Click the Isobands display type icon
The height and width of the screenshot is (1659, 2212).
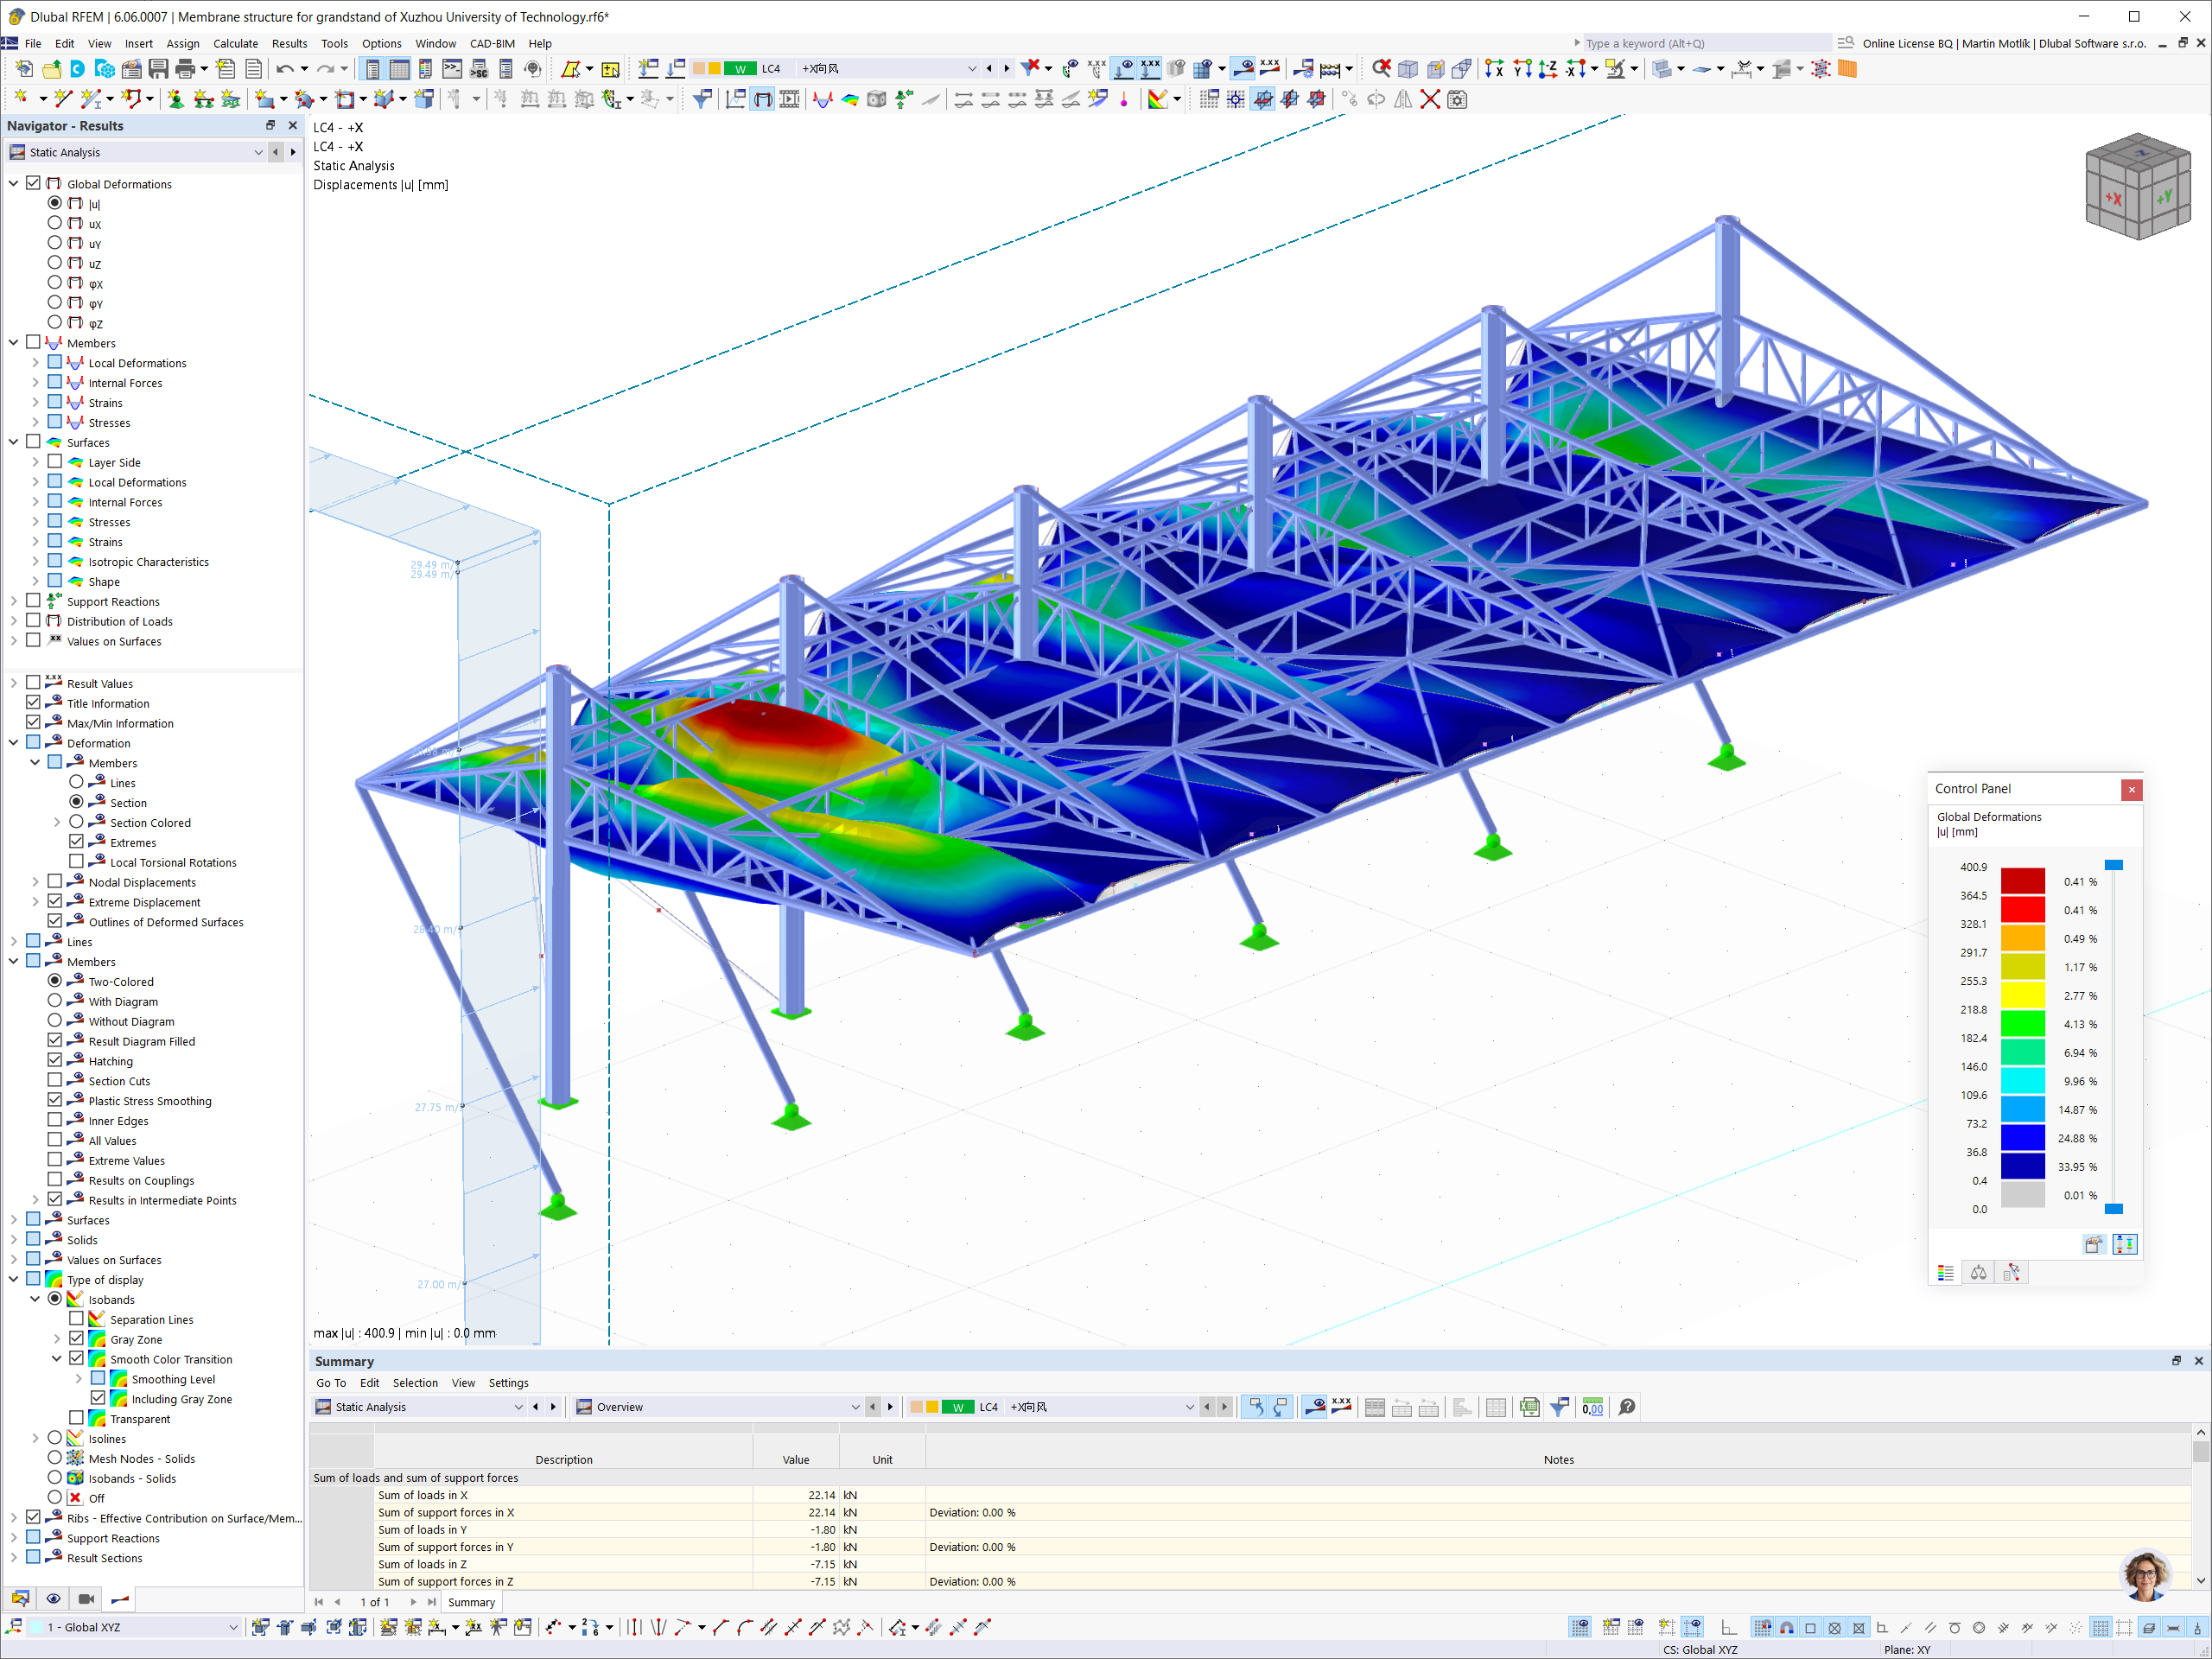77,1299
